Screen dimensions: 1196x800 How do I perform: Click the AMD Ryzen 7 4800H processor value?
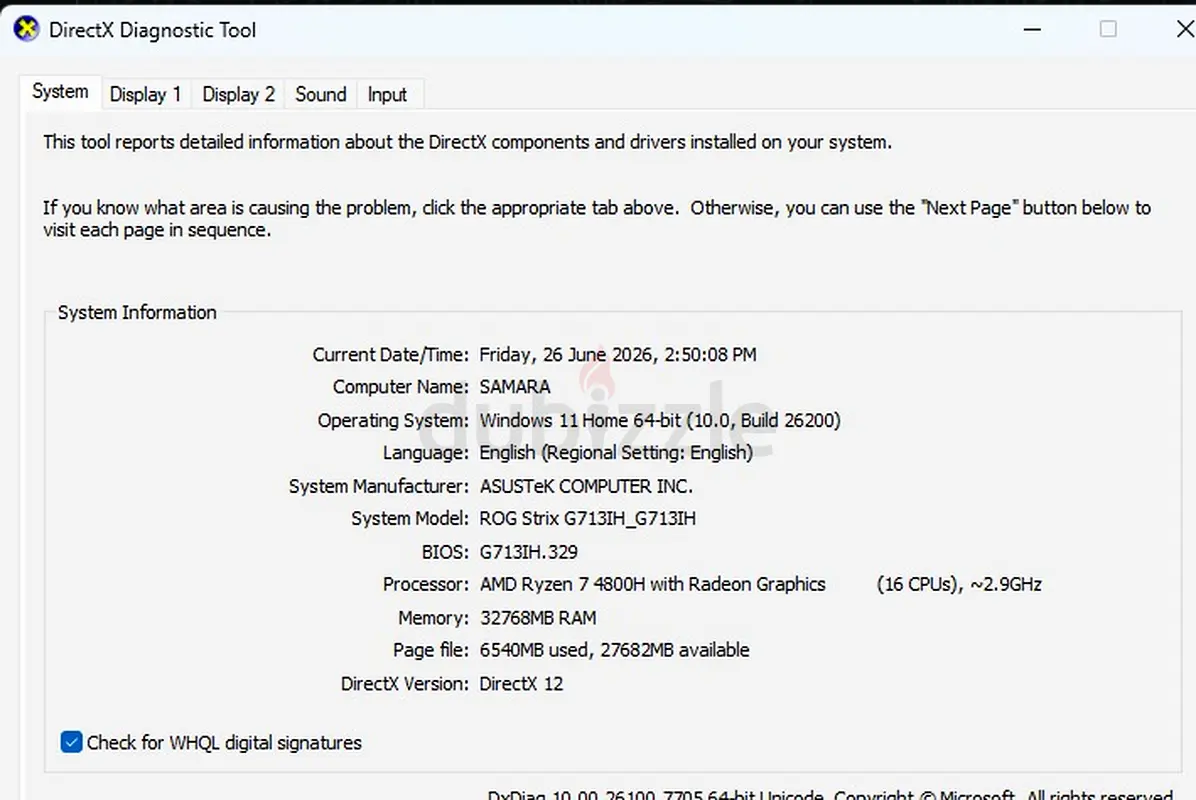tap(652, 584)
